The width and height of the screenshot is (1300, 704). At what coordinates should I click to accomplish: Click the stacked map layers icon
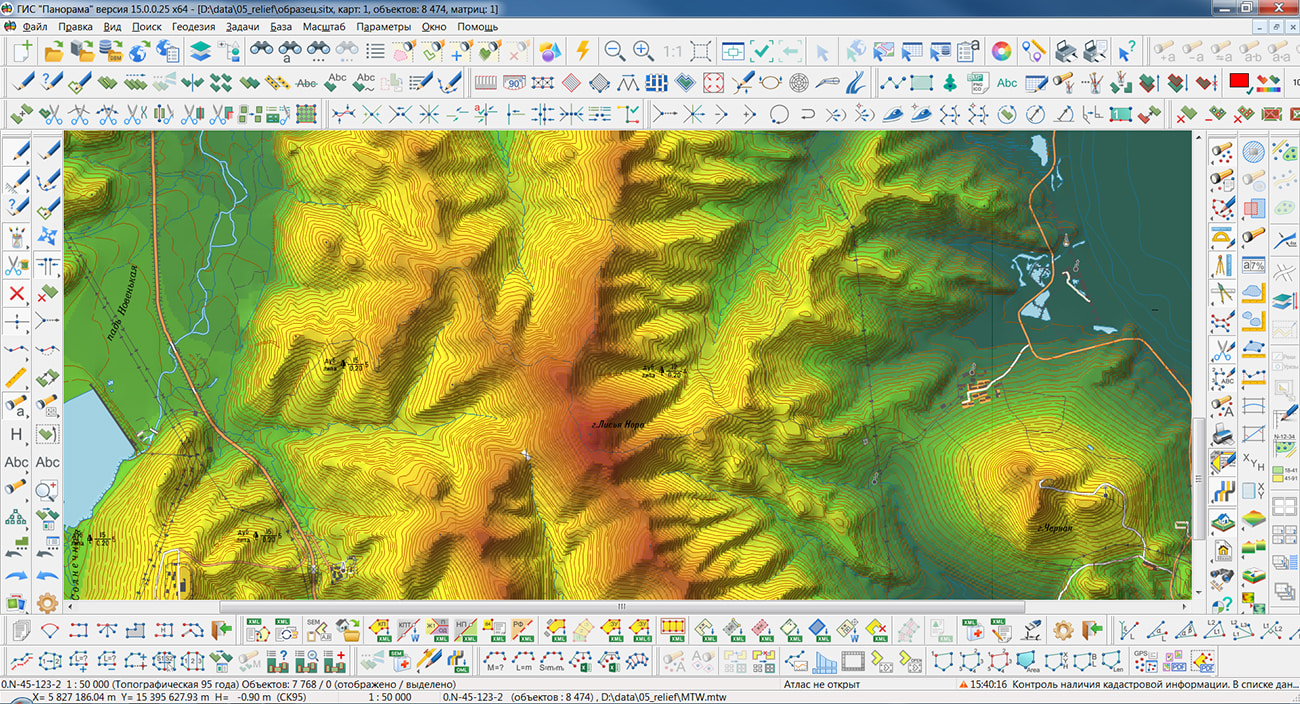(200, 50)
